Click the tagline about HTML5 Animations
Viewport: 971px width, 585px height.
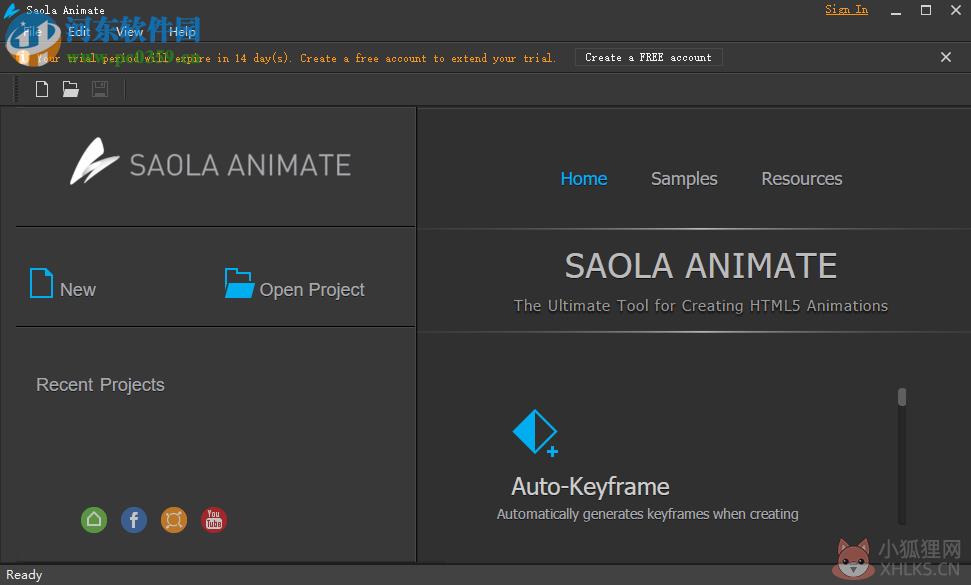700,306
